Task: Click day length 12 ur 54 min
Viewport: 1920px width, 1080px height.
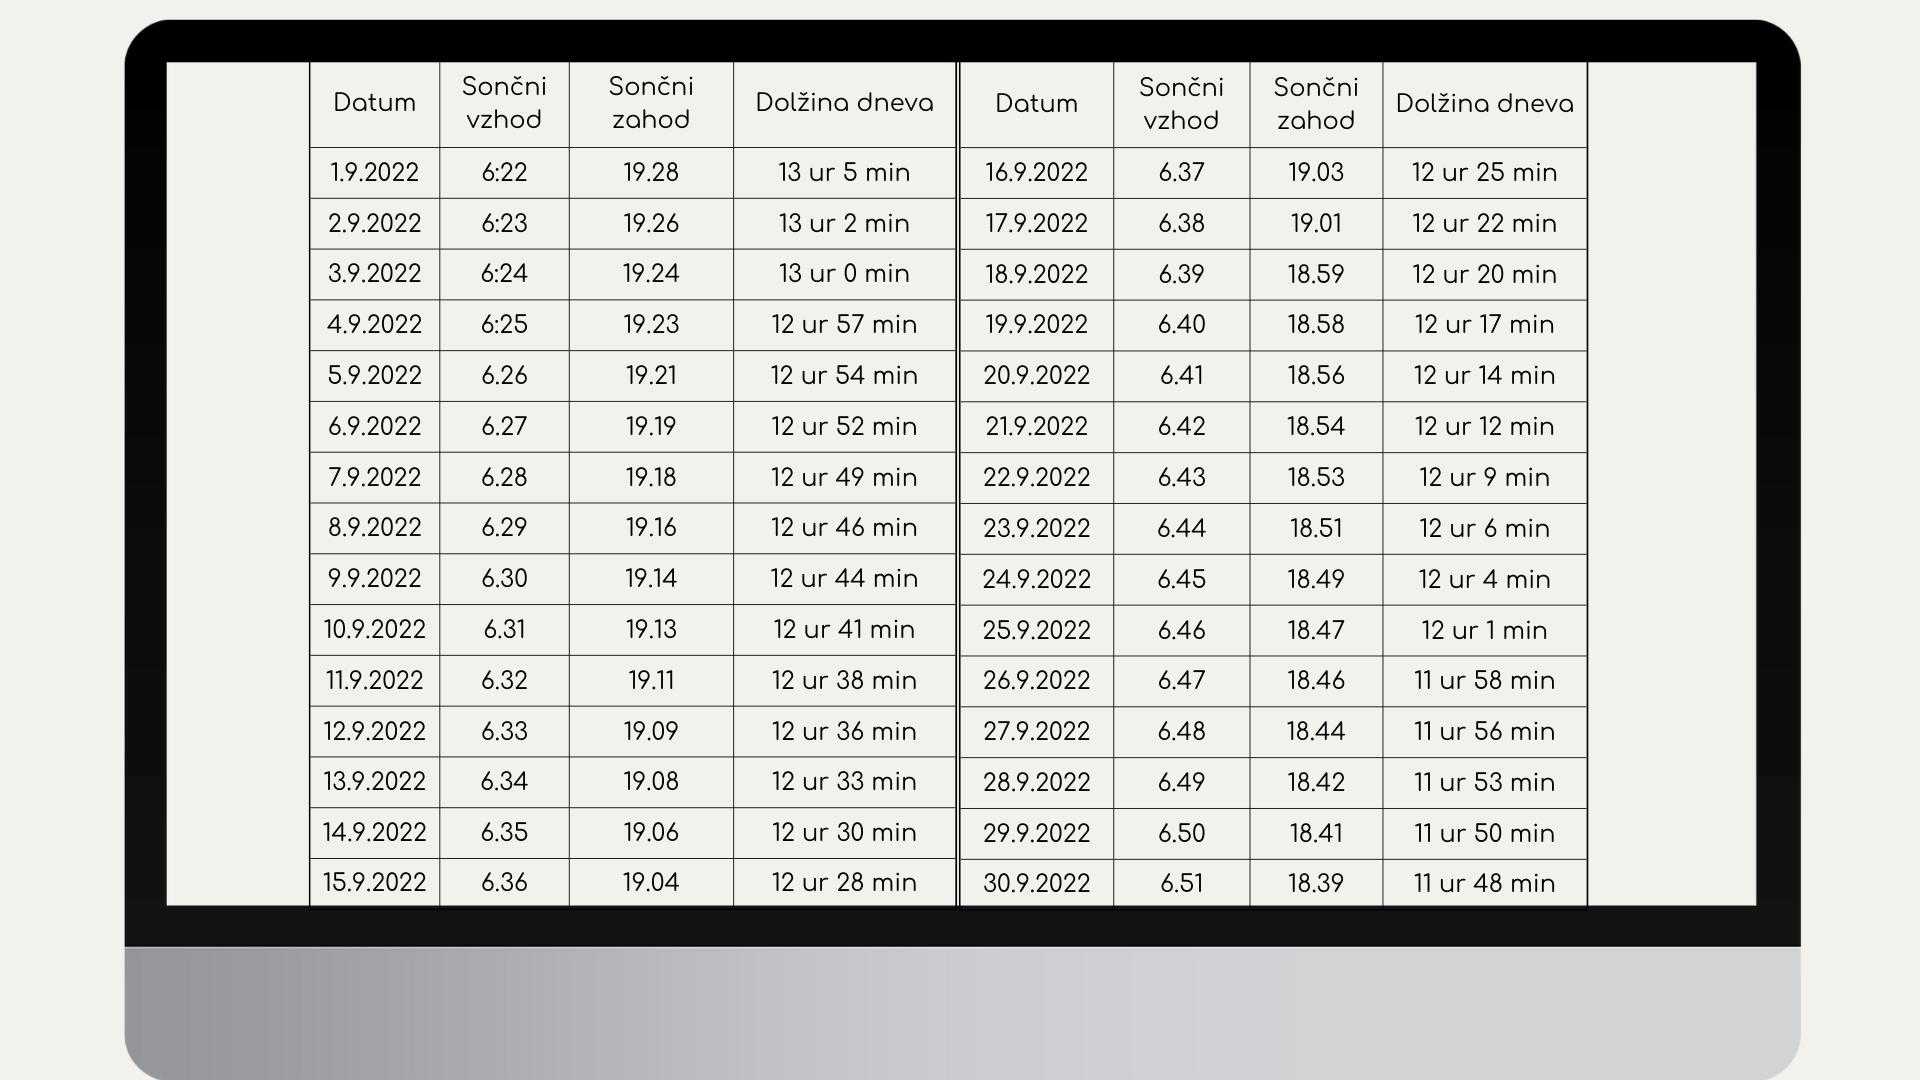Action: tap(844, 376)
